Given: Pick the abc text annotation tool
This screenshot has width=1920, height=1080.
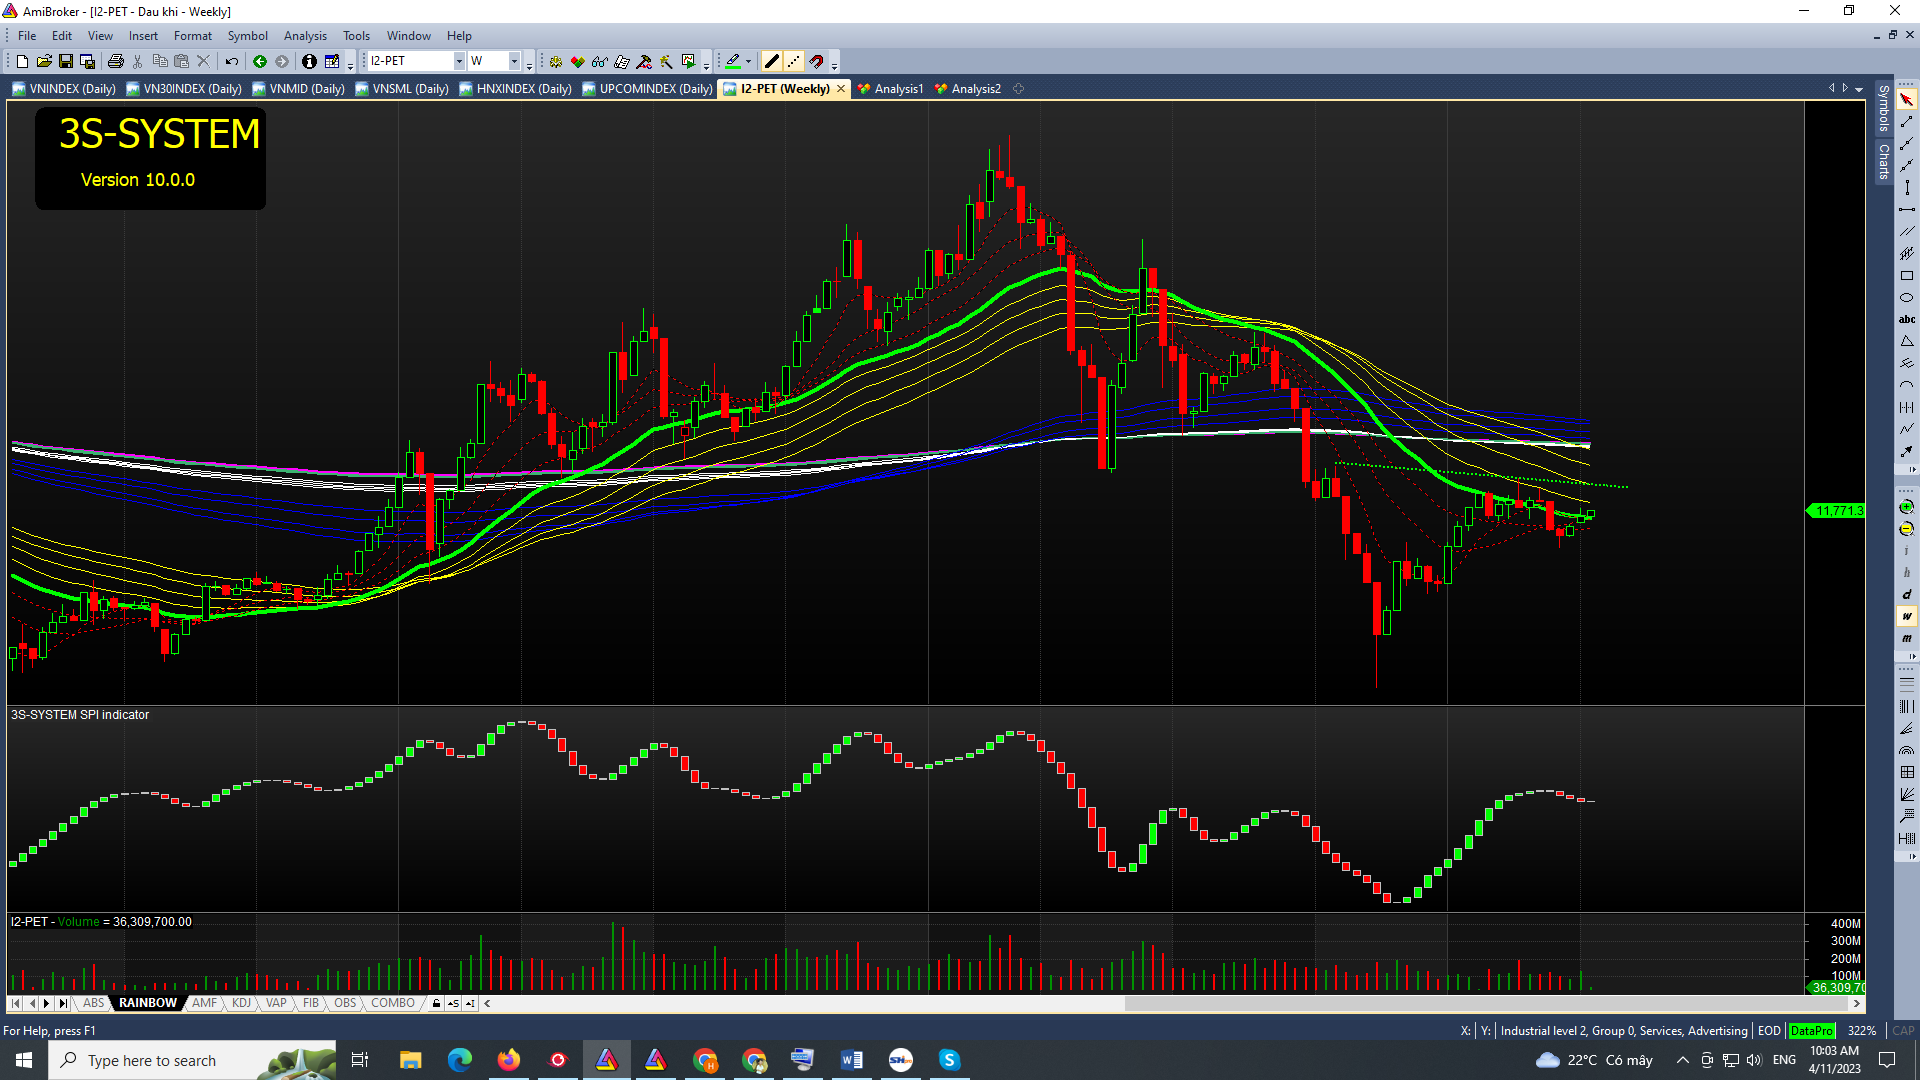Looking at the screenshot, I should coord(1906,320).
